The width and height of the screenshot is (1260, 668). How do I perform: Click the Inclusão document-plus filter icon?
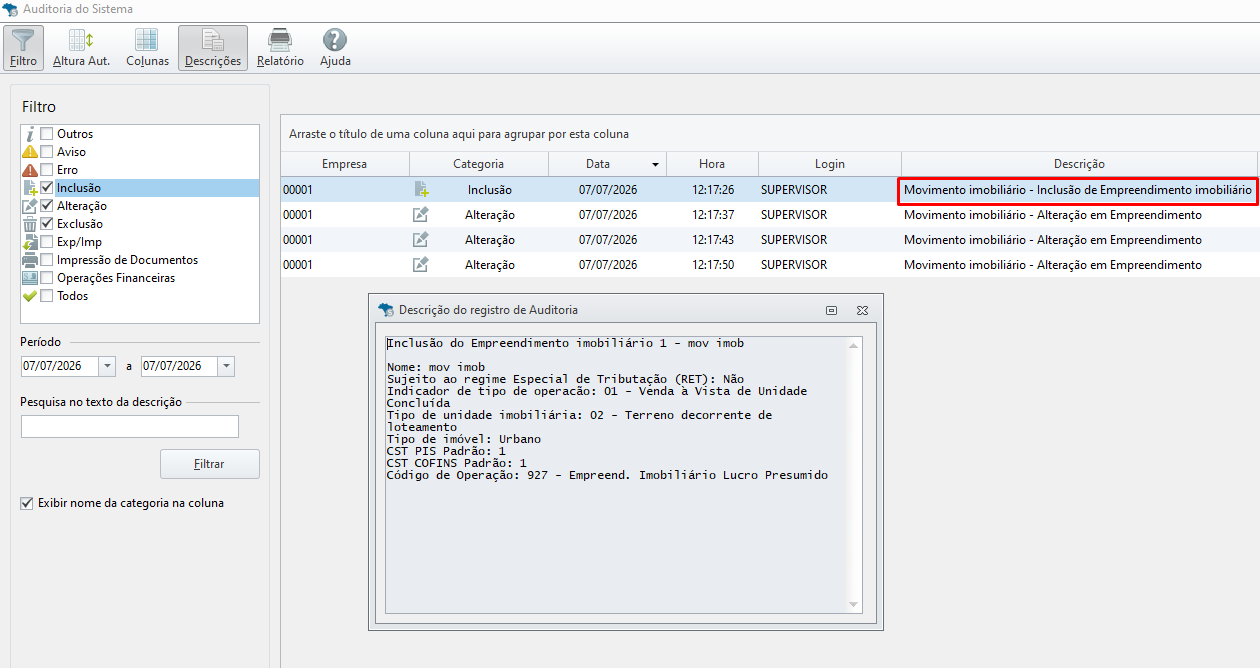click(30, 188)
